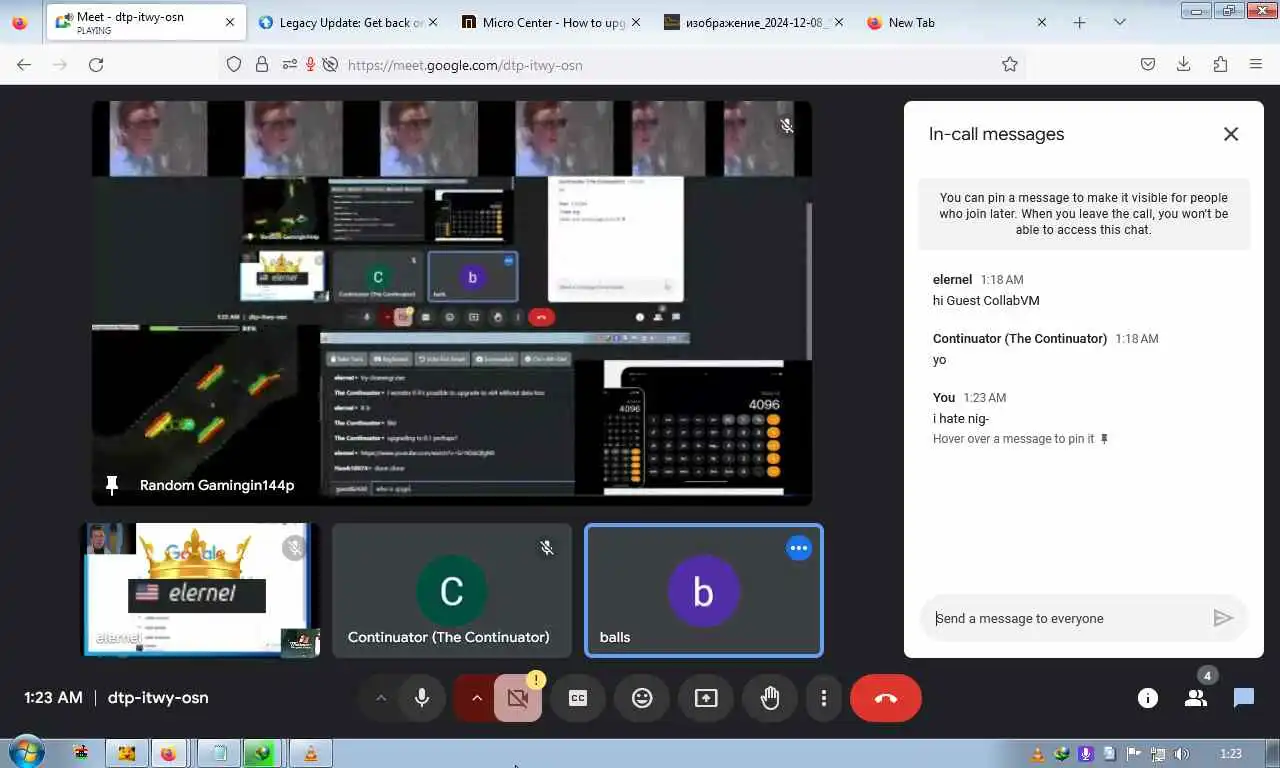This screenshot has width=1280, height=768.
Task: Open the meeting details info icon
Action: pos(1148,698)
